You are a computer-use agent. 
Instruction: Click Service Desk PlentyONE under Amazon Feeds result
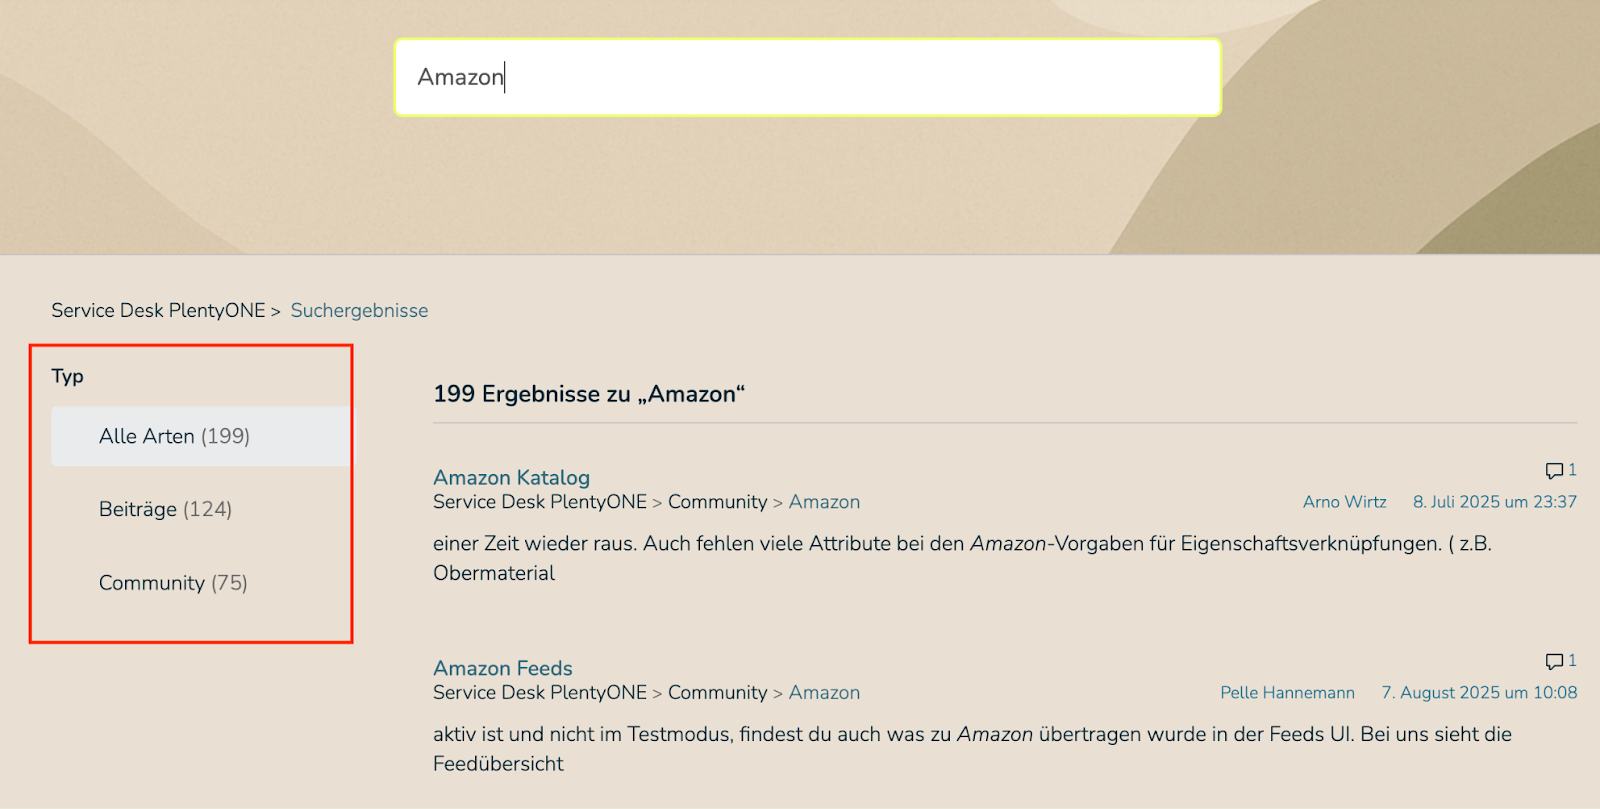click(540, 693)
